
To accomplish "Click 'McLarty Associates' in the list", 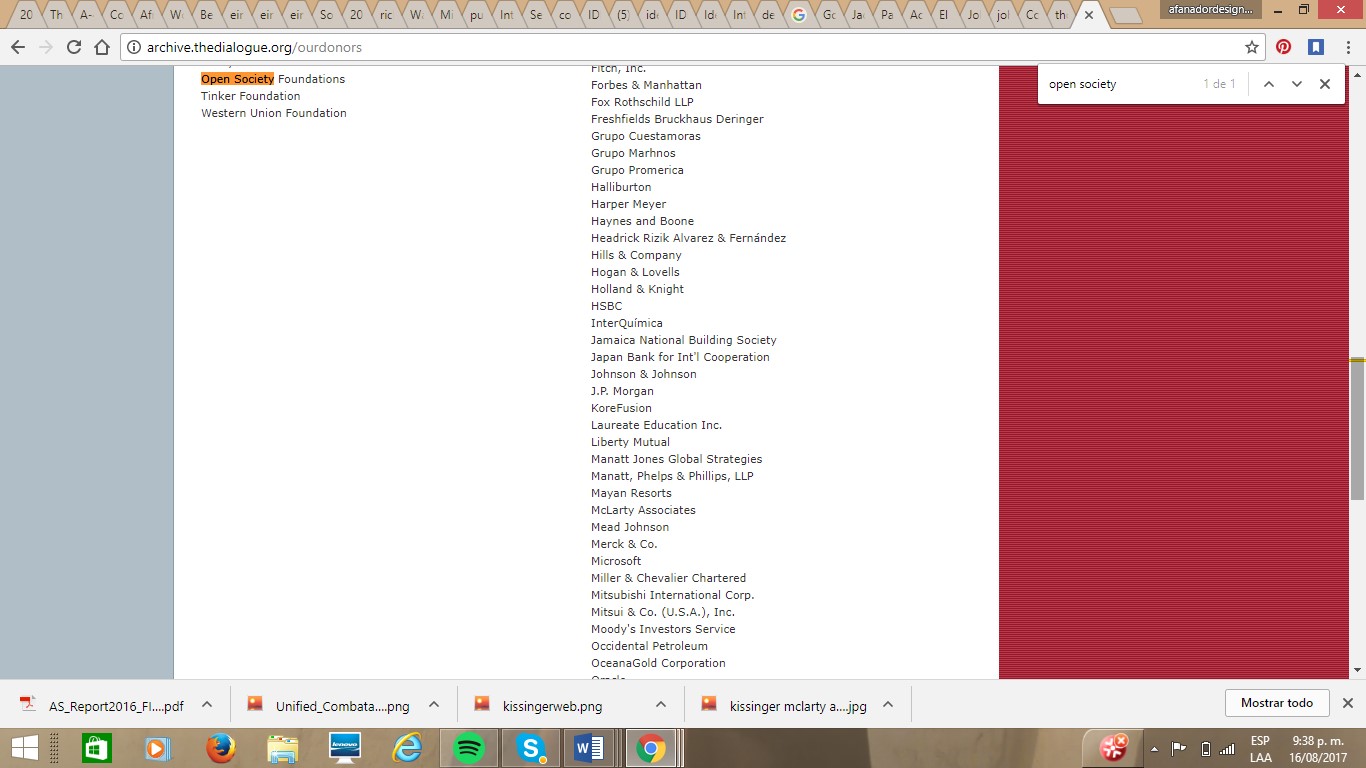I will 643,510.
